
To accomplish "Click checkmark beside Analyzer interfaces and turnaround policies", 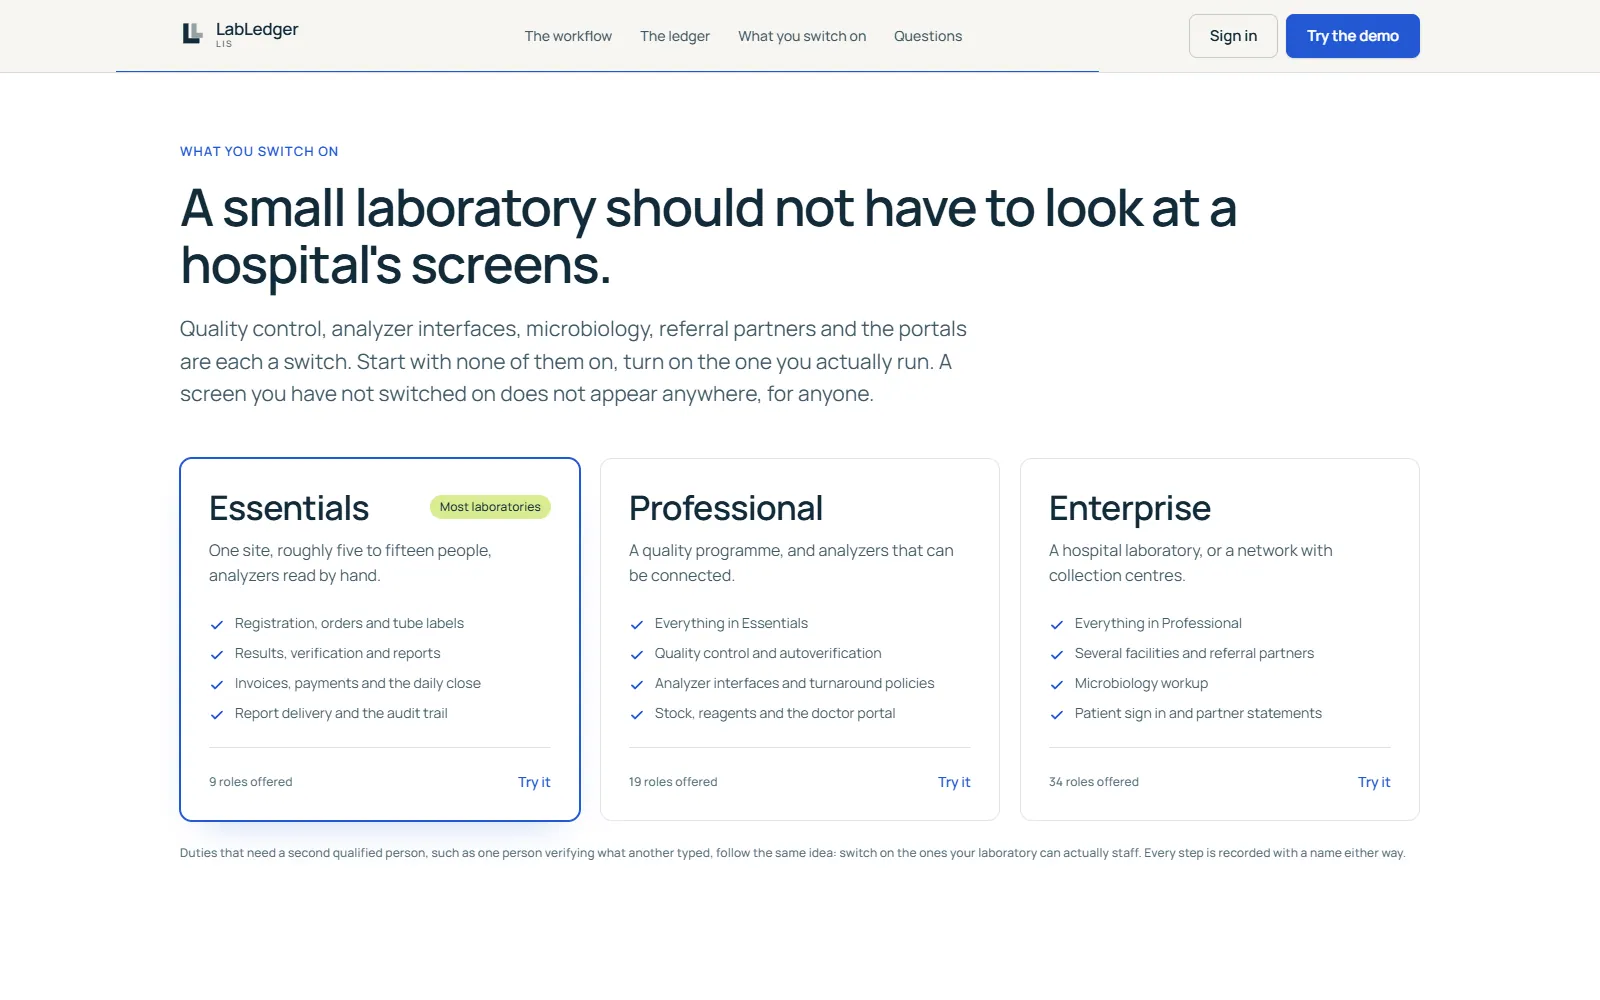I will click(x=637, y=684).
